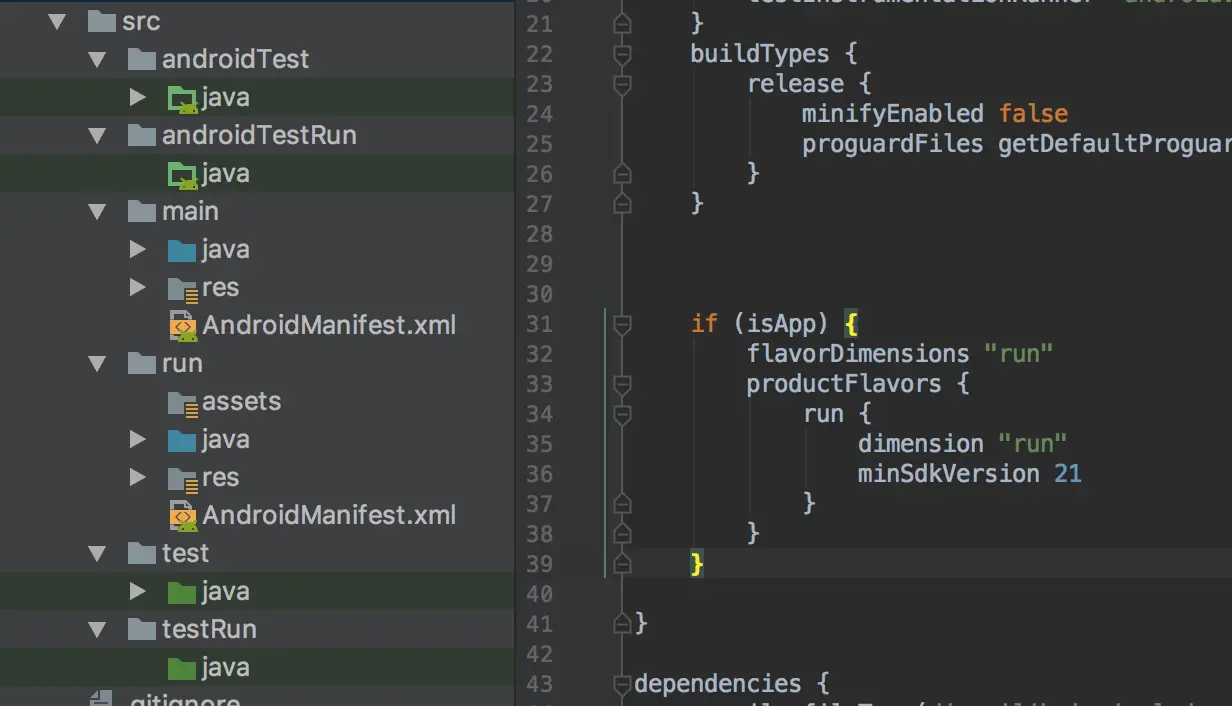Click 'dimension' on line 35
The image size is (1232, 706).
921,443
